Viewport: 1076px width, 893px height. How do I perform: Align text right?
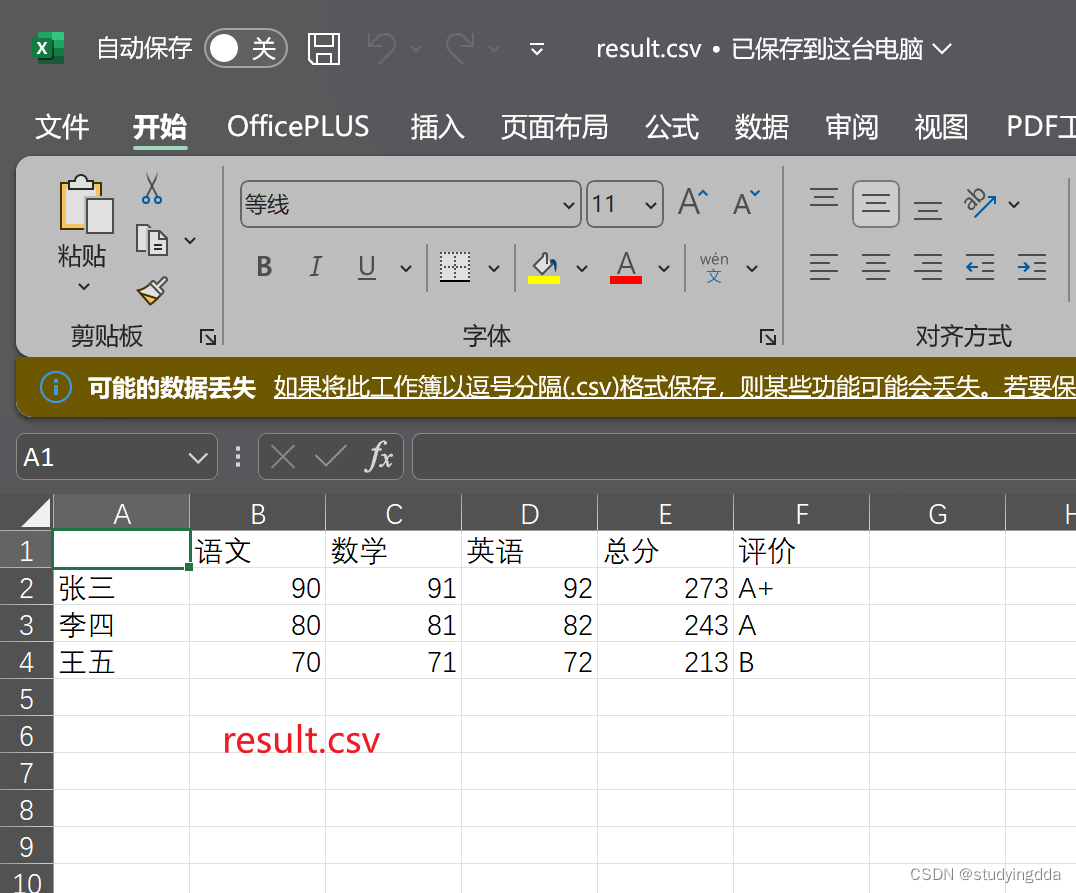point(928,268)
